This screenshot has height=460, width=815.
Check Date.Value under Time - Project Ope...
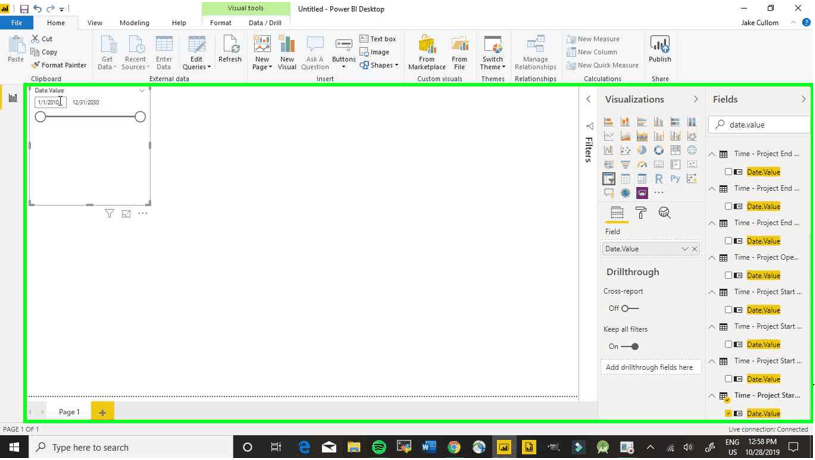[x=728, y=275]
